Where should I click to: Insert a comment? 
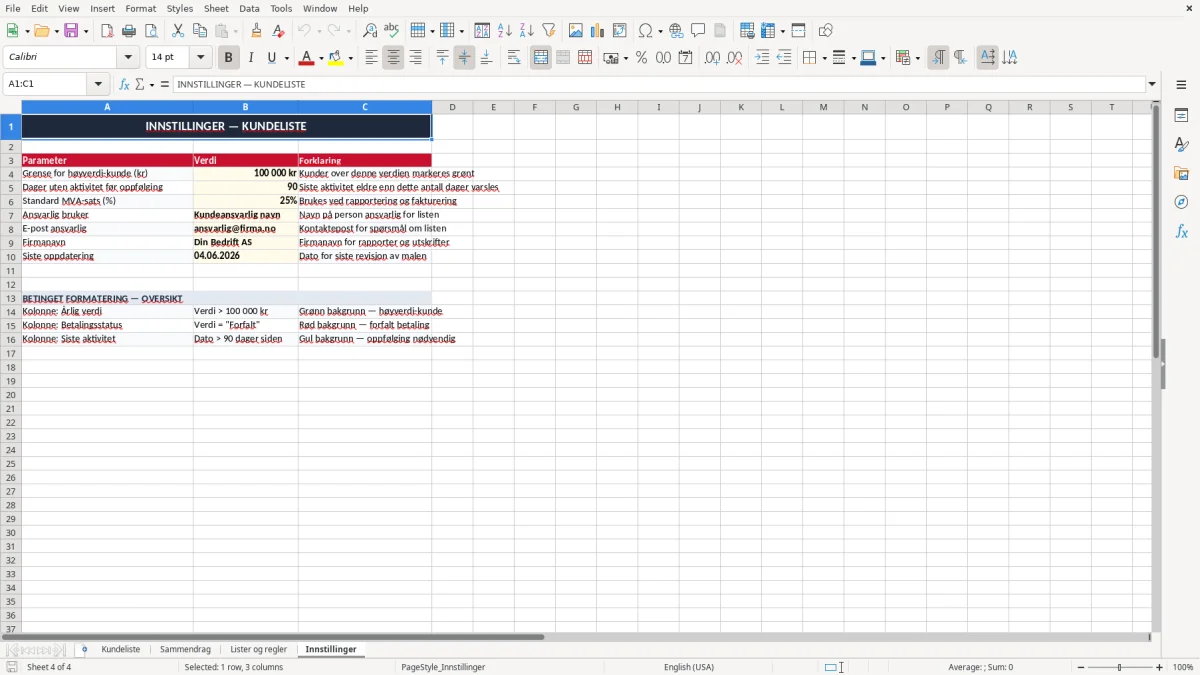click(698, 31)
